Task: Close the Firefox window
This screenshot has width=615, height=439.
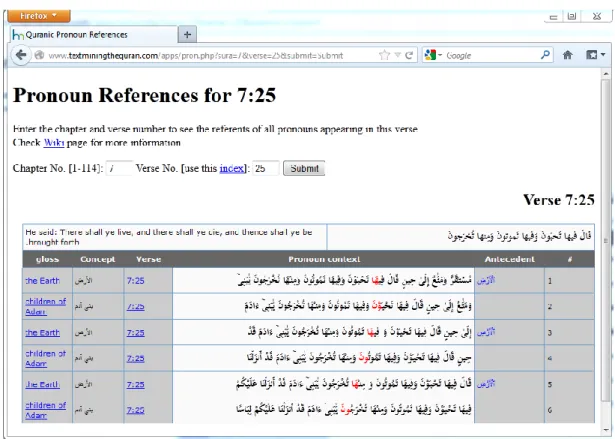Action: [597, 16]
